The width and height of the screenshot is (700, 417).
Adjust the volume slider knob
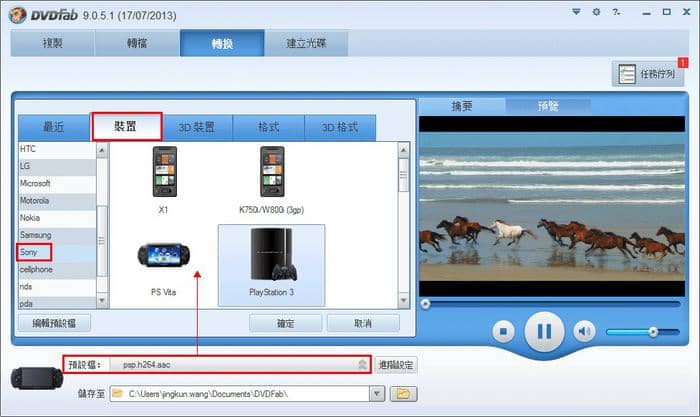[653, 332]
